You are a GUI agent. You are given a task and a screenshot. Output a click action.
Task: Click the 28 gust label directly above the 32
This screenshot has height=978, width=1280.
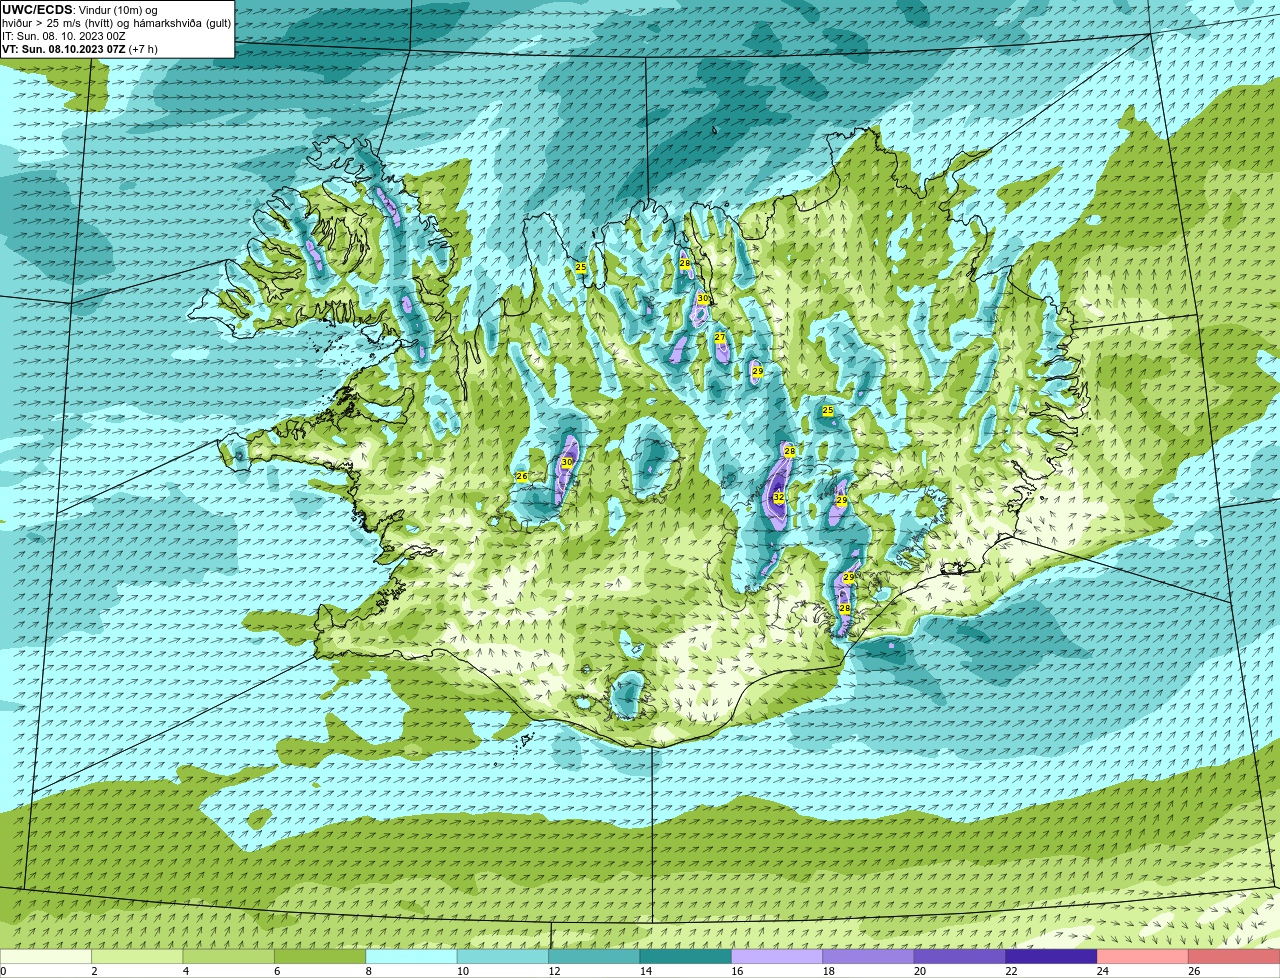[x=790, y=452]
